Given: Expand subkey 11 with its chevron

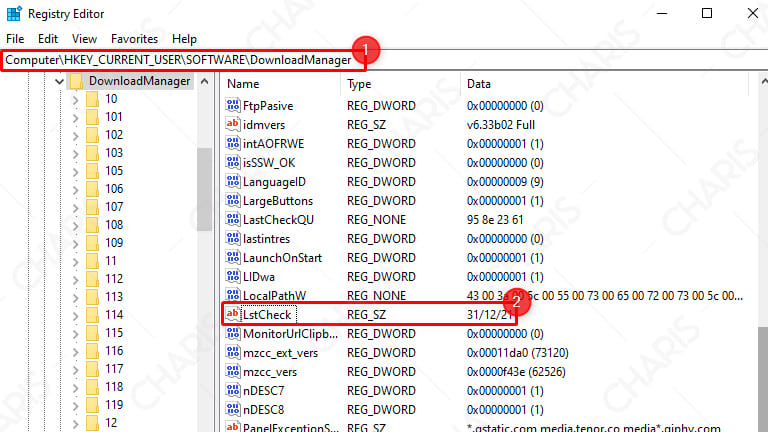Looking at the screenshot, I should [75, 262].
